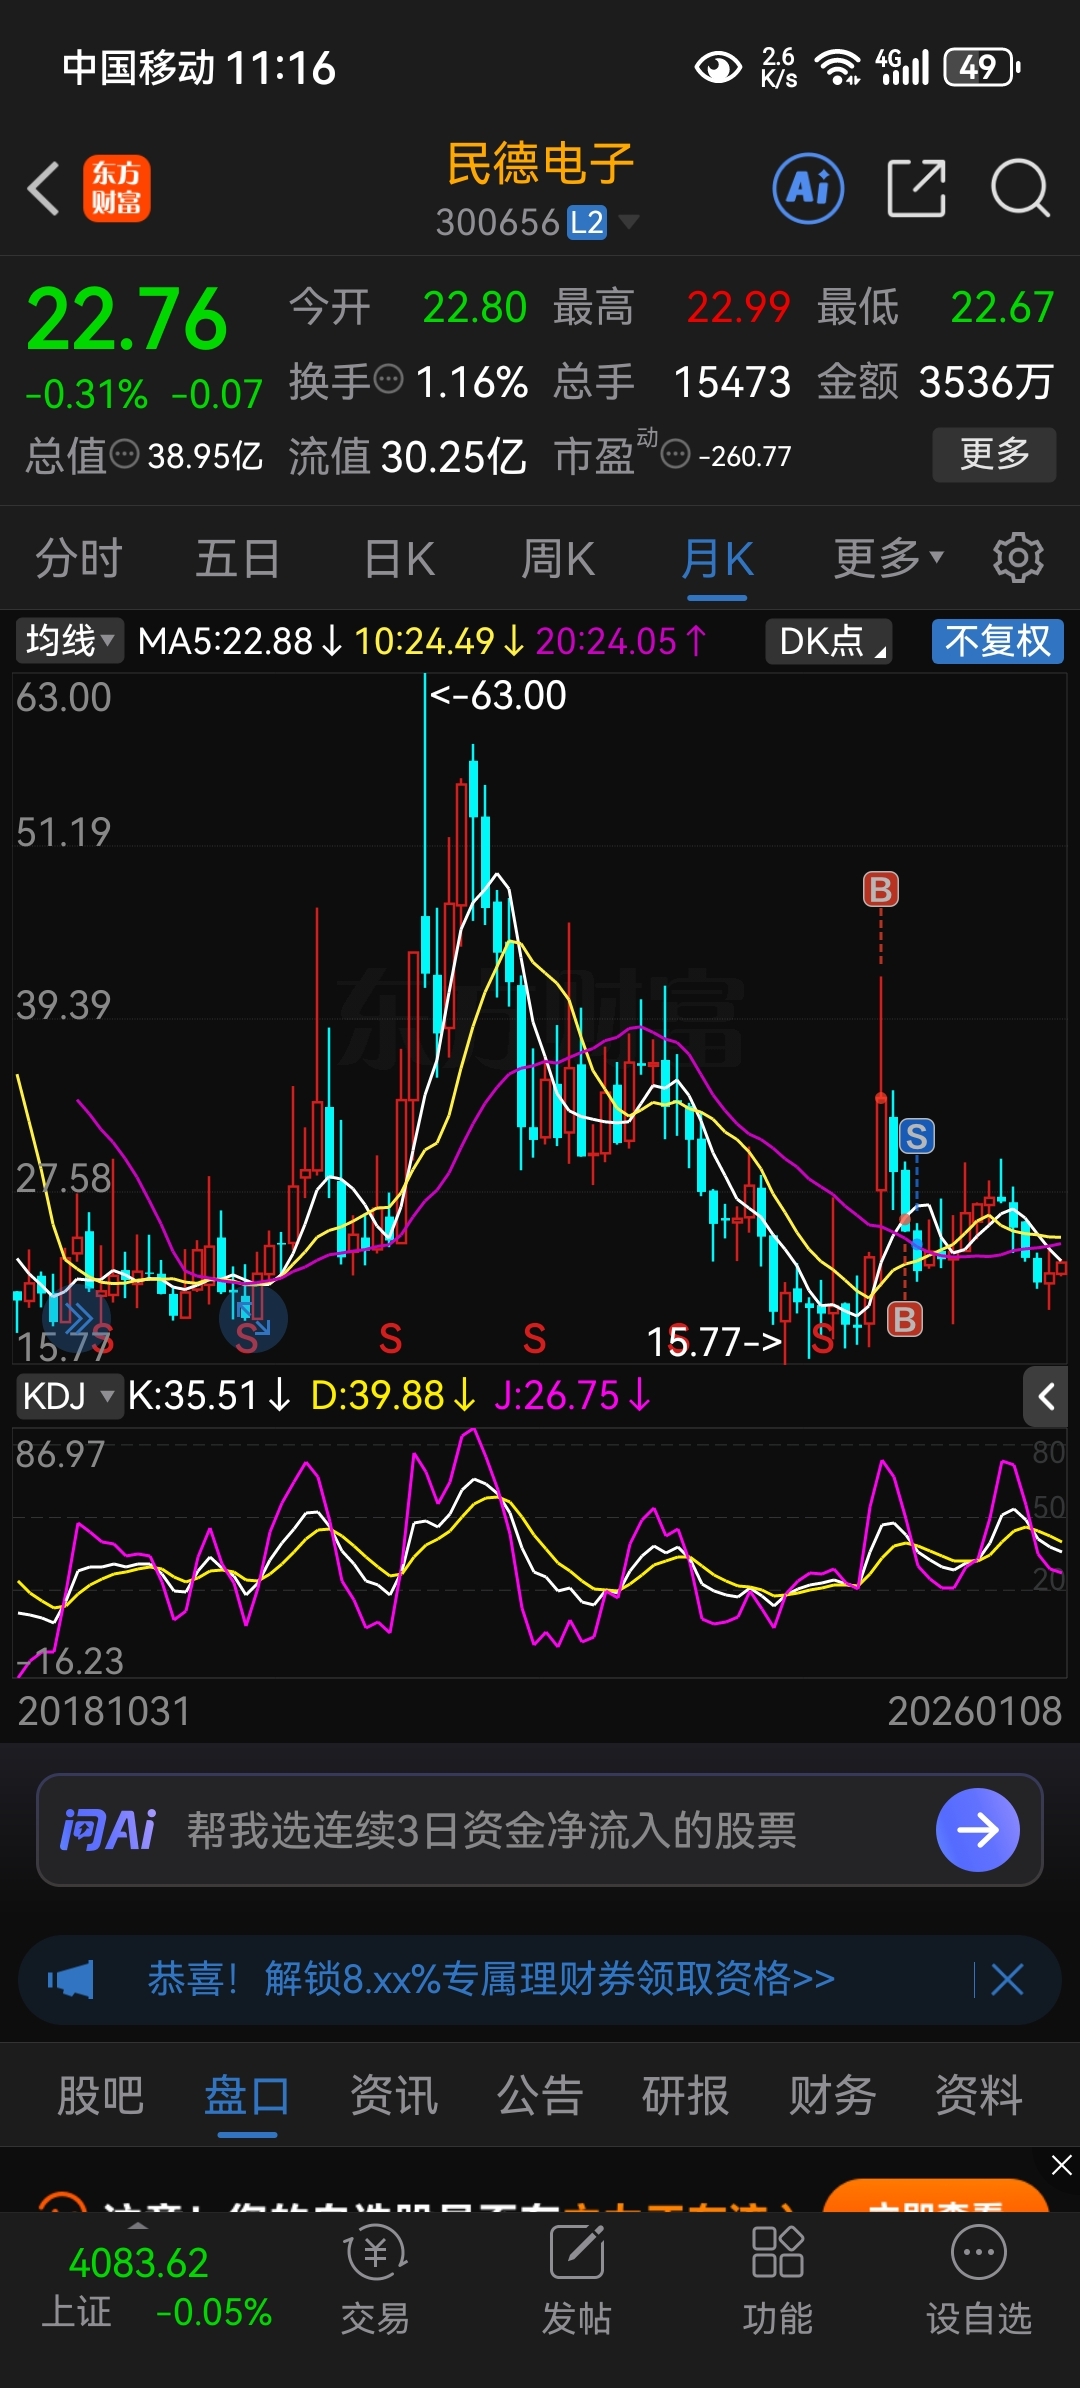This screenshot has width=1080, height=2388.
Task: Switch to the 分时 chart tab
Action: point(78,558)
